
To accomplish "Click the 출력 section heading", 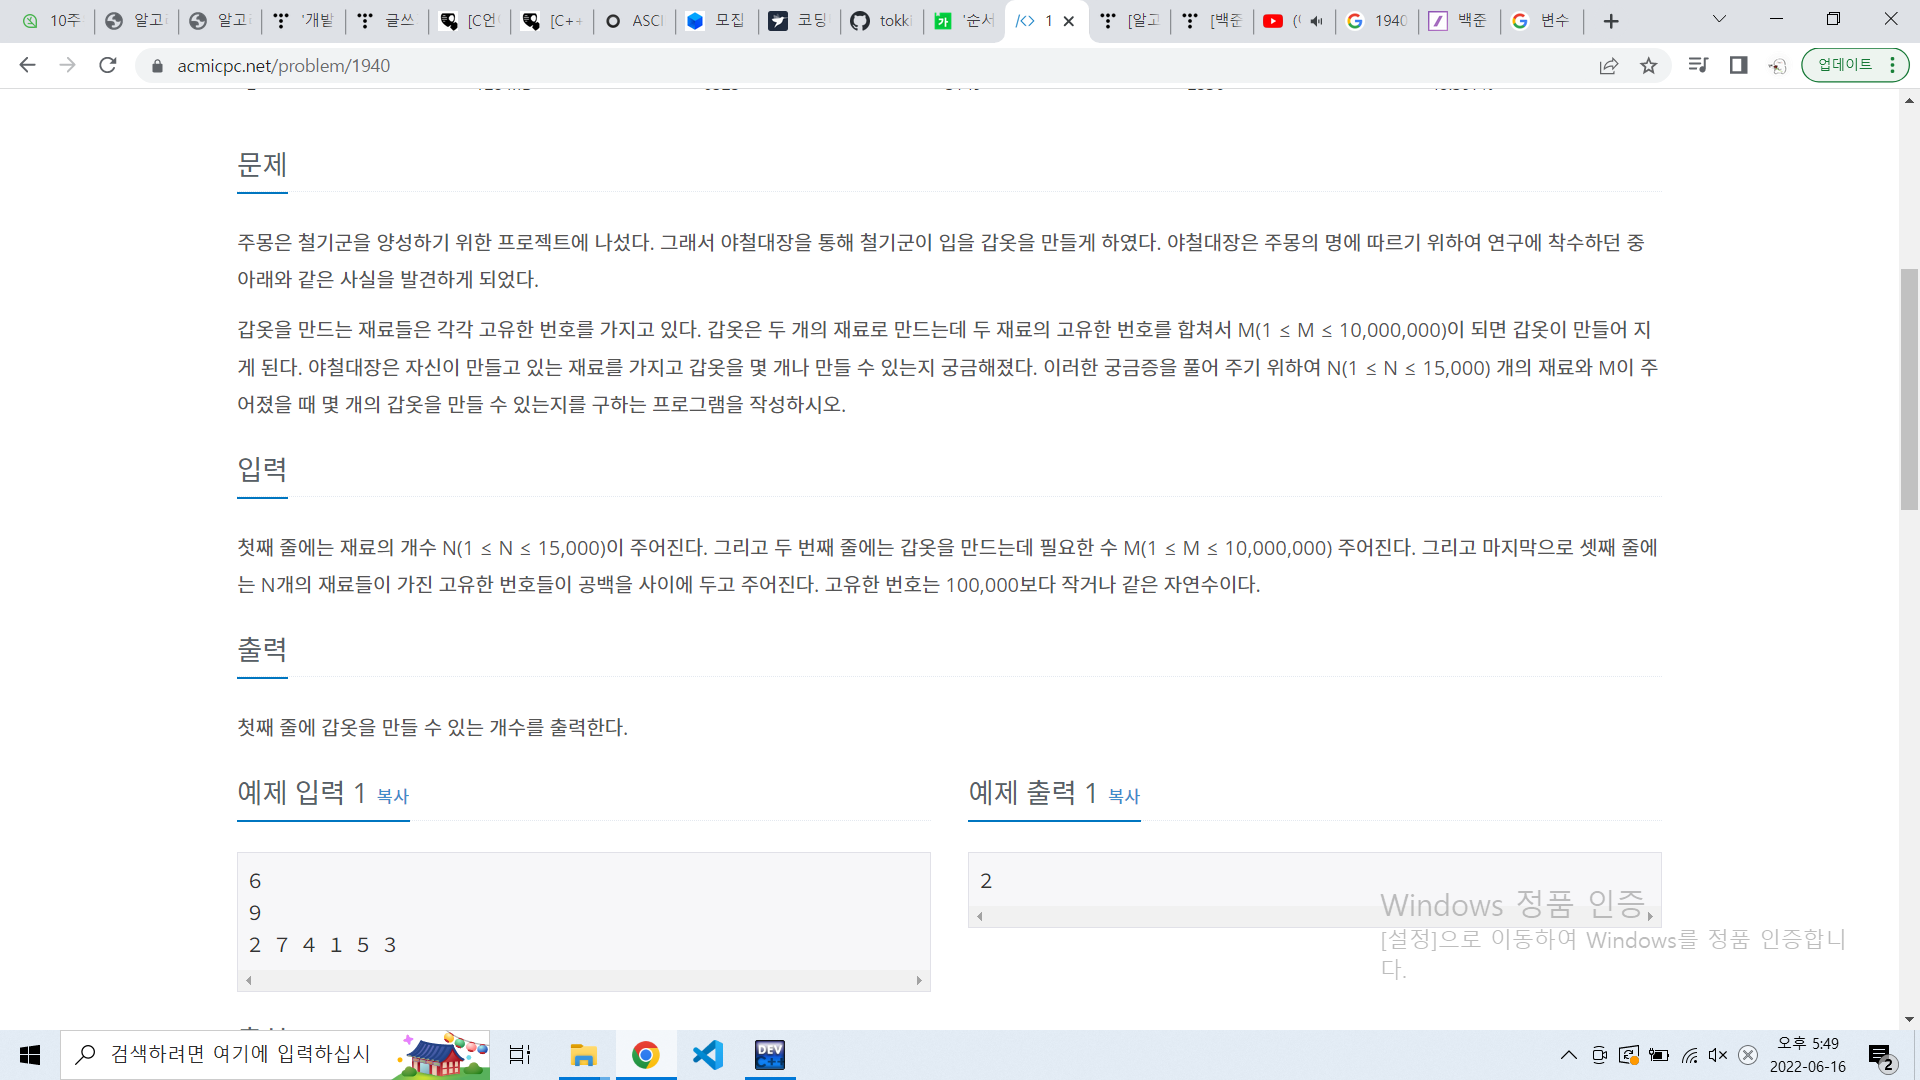I will coord(262,650).
